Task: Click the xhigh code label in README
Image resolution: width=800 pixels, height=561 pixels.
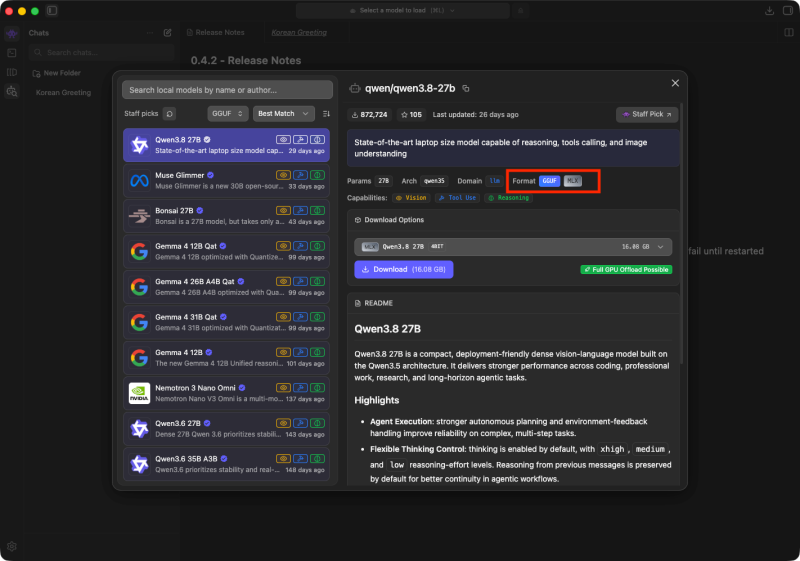Action: click(x=612, y=449)
